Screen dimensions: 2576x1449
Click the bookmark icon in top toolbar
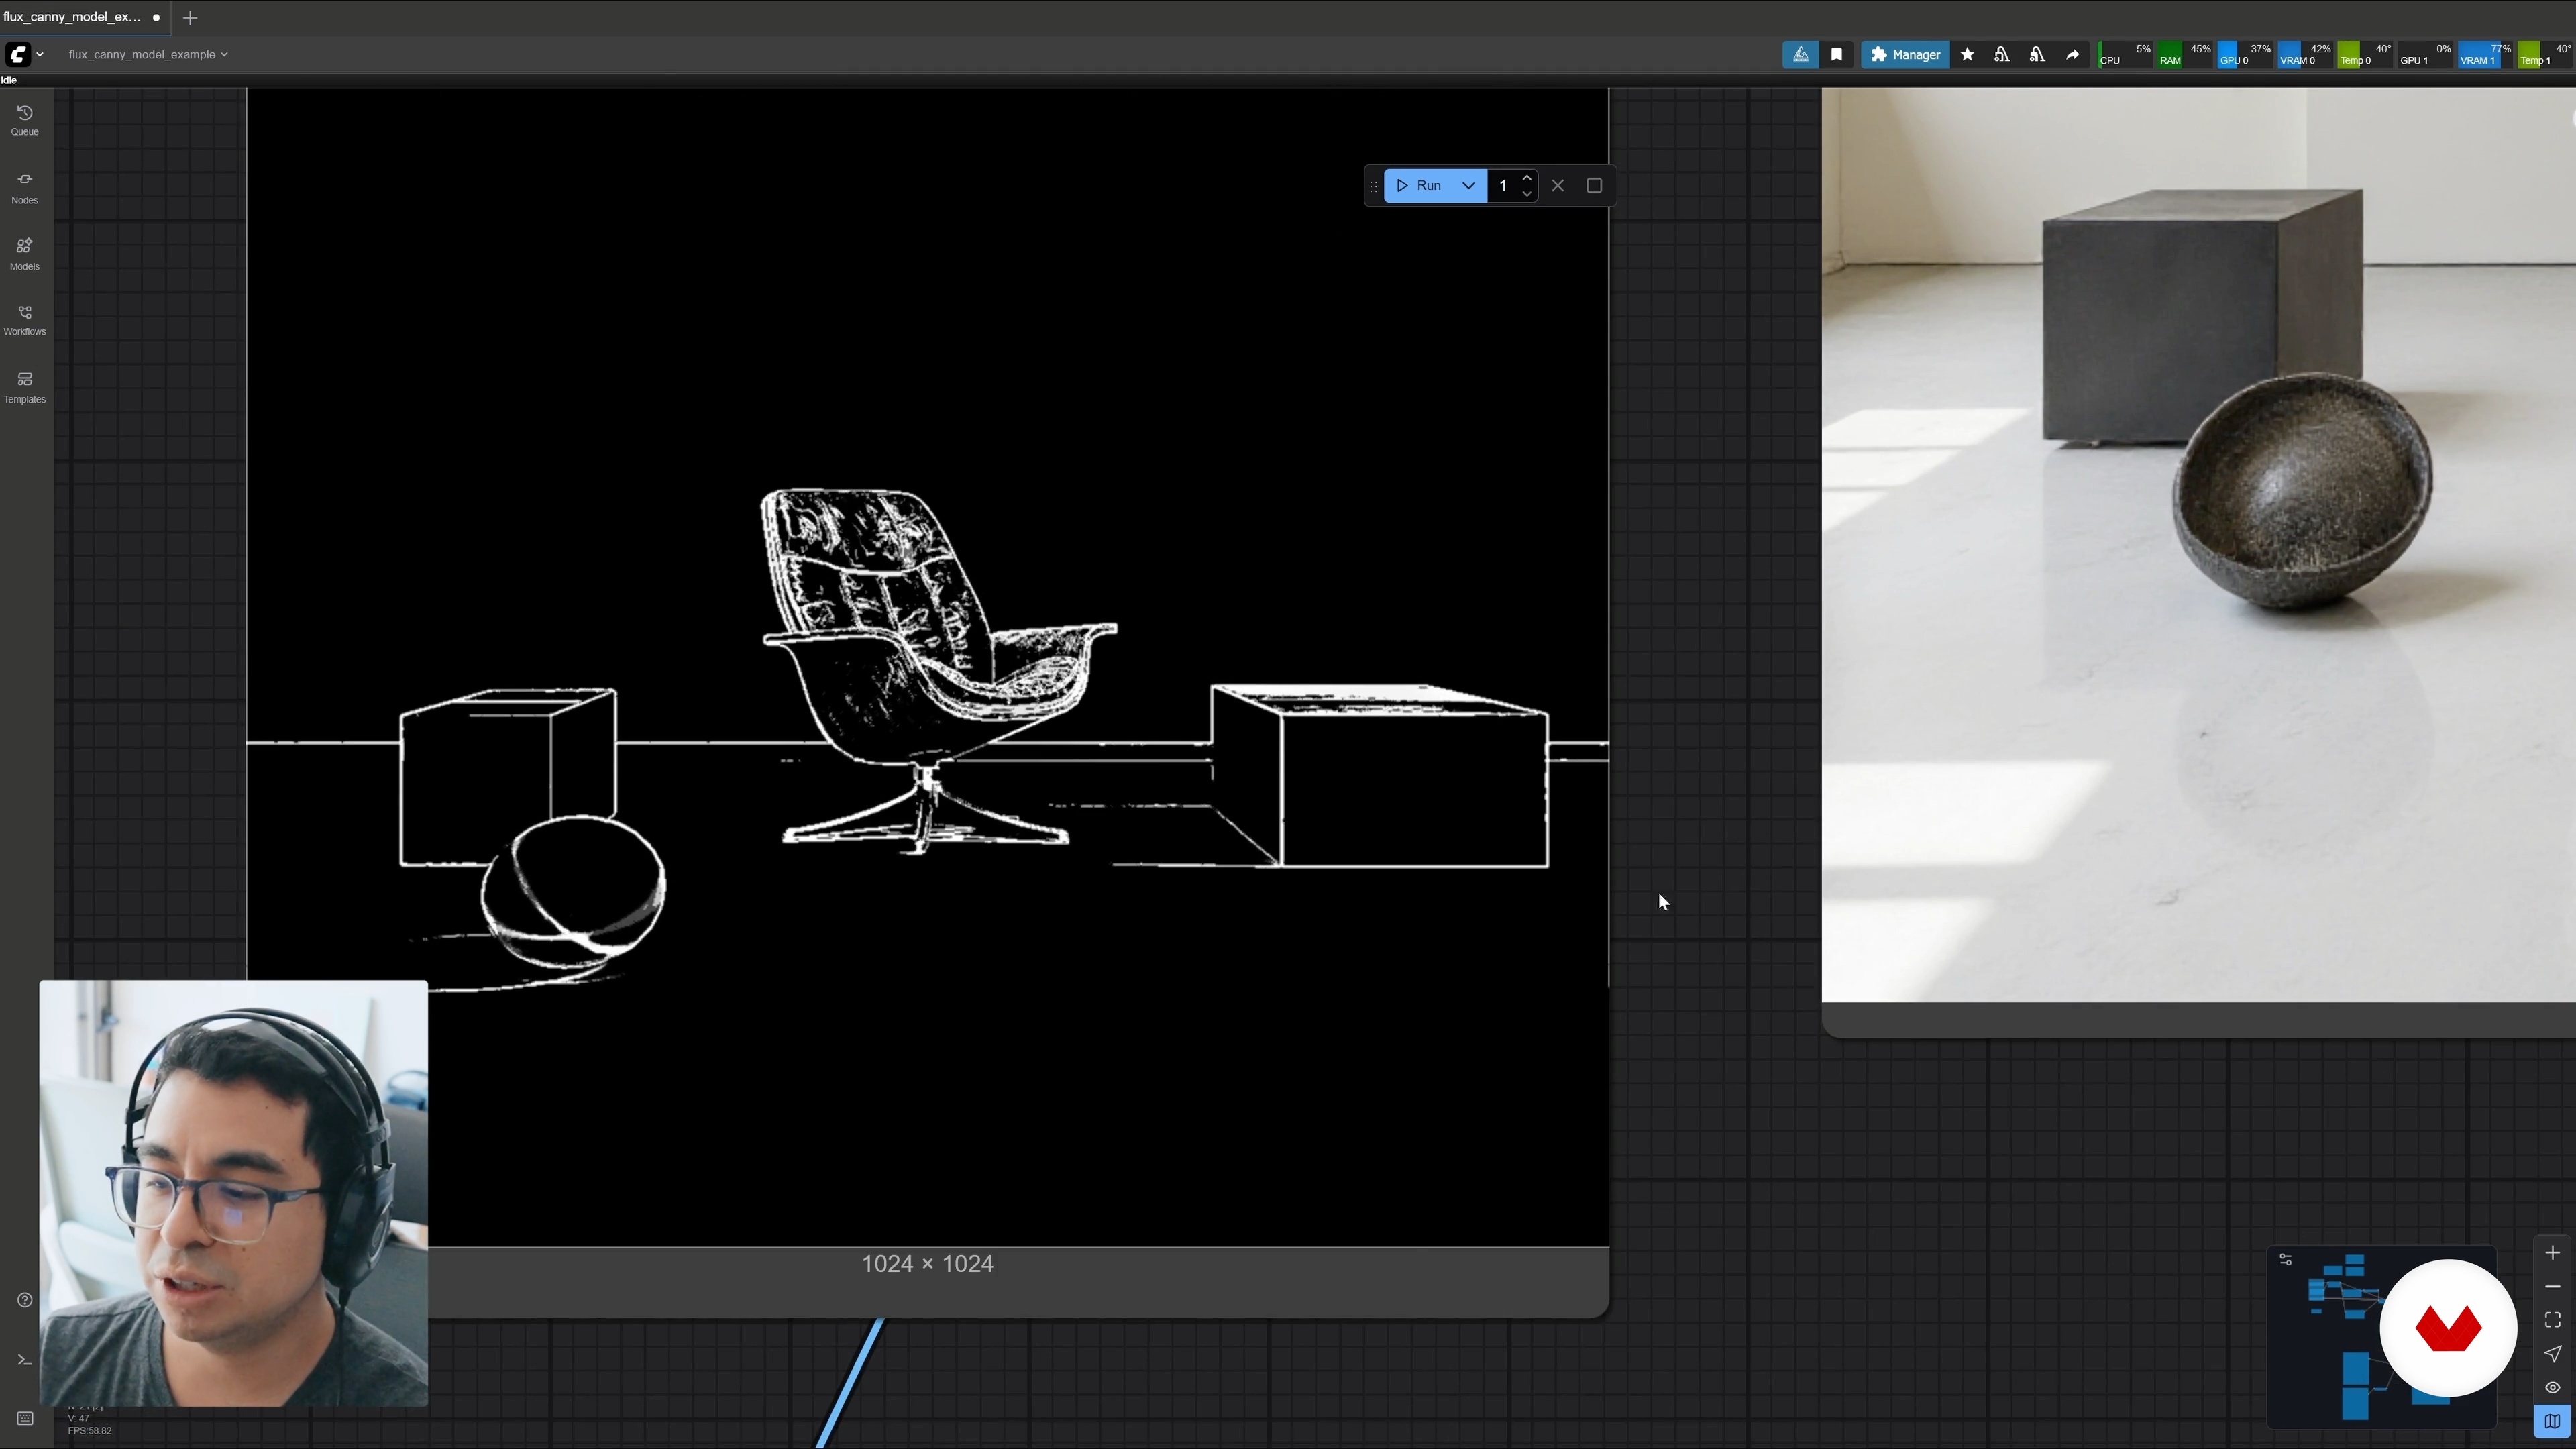click(1836, 55)
